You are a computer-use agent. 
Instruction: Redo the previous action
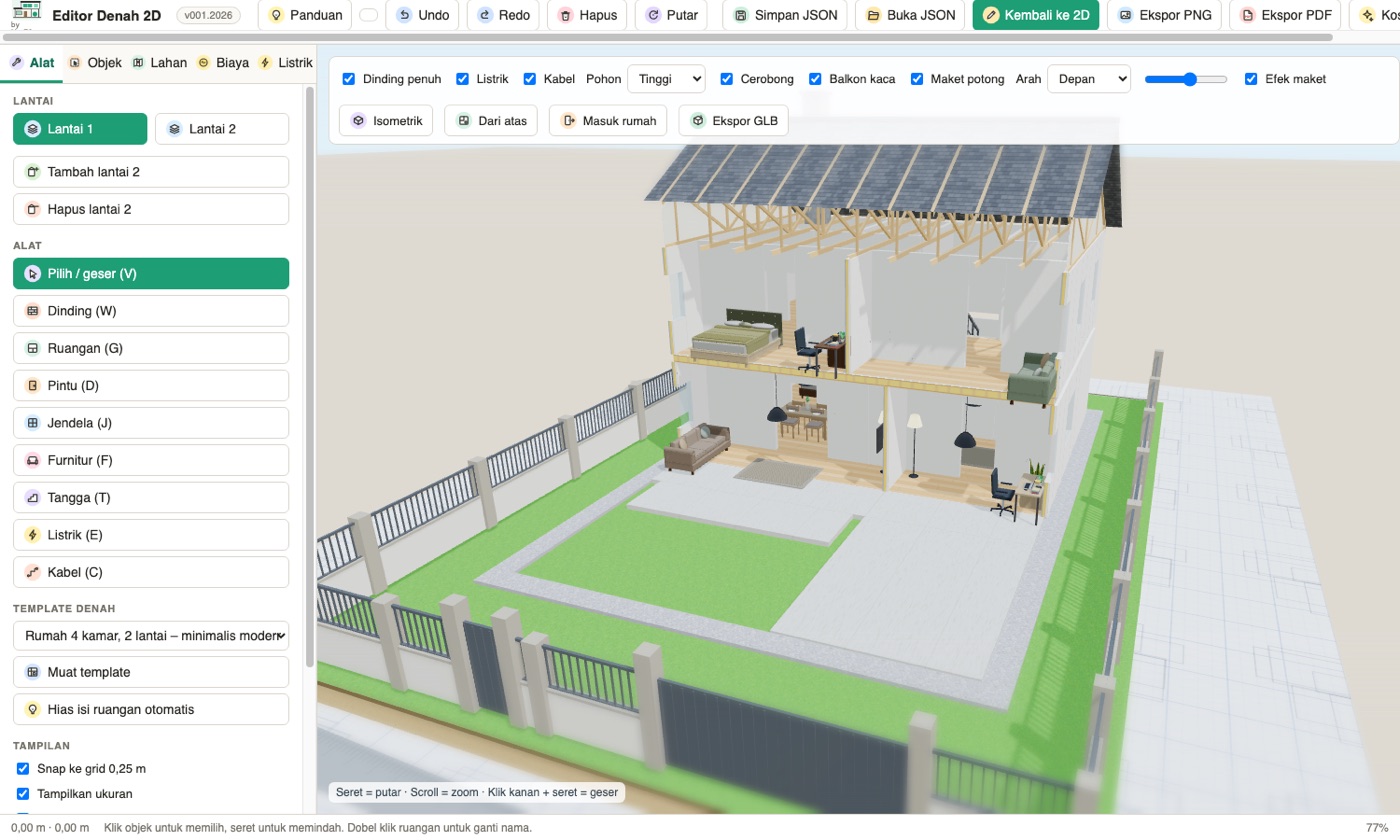[503, 15]
